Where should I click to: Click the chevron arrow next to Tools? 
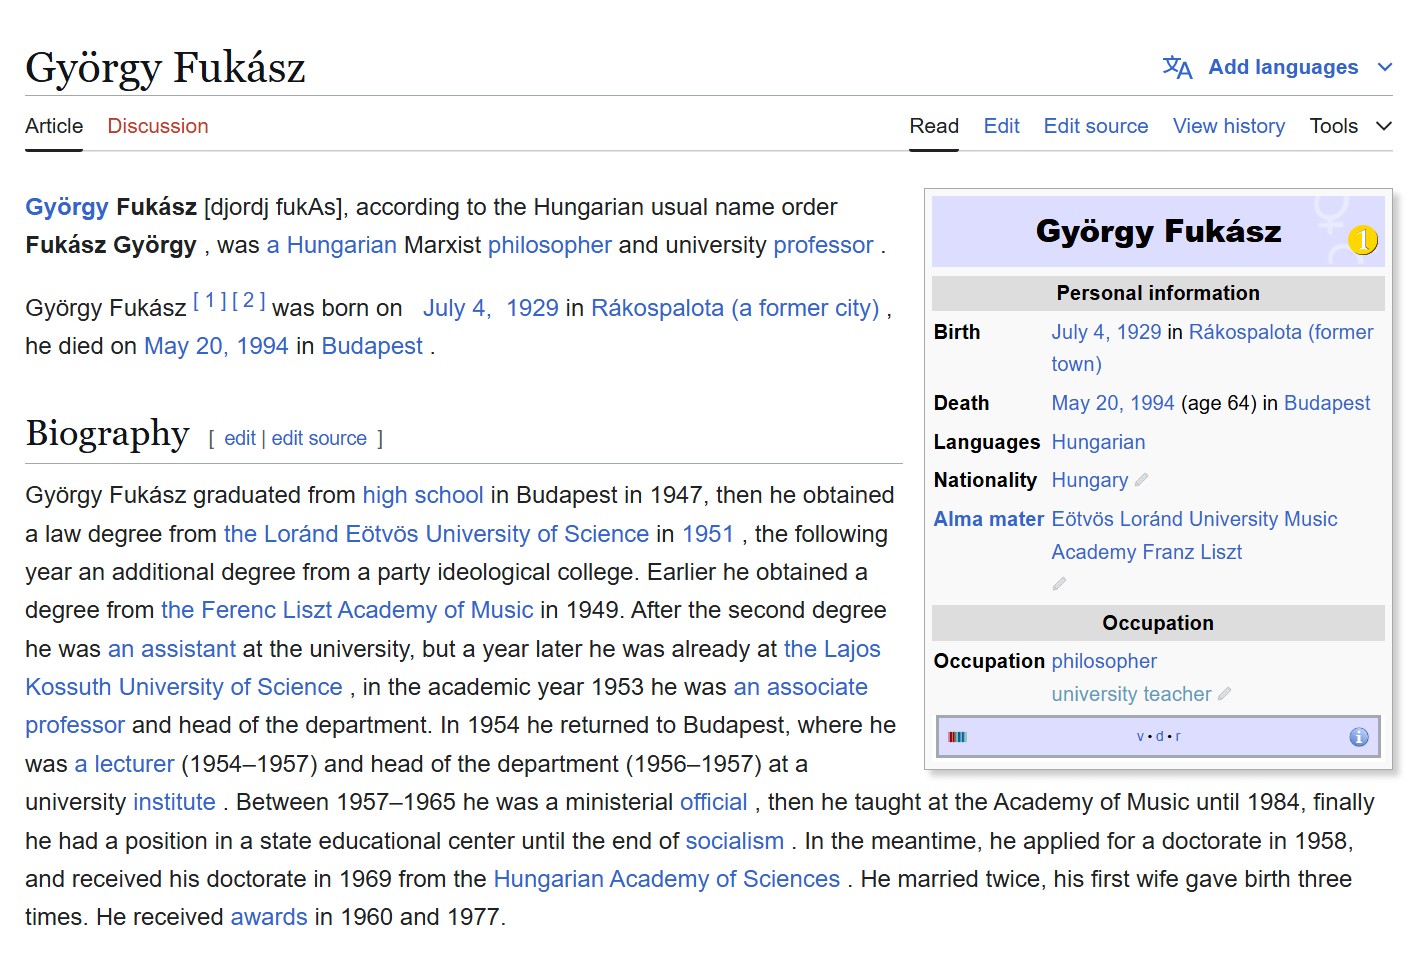pos(1384,126)
